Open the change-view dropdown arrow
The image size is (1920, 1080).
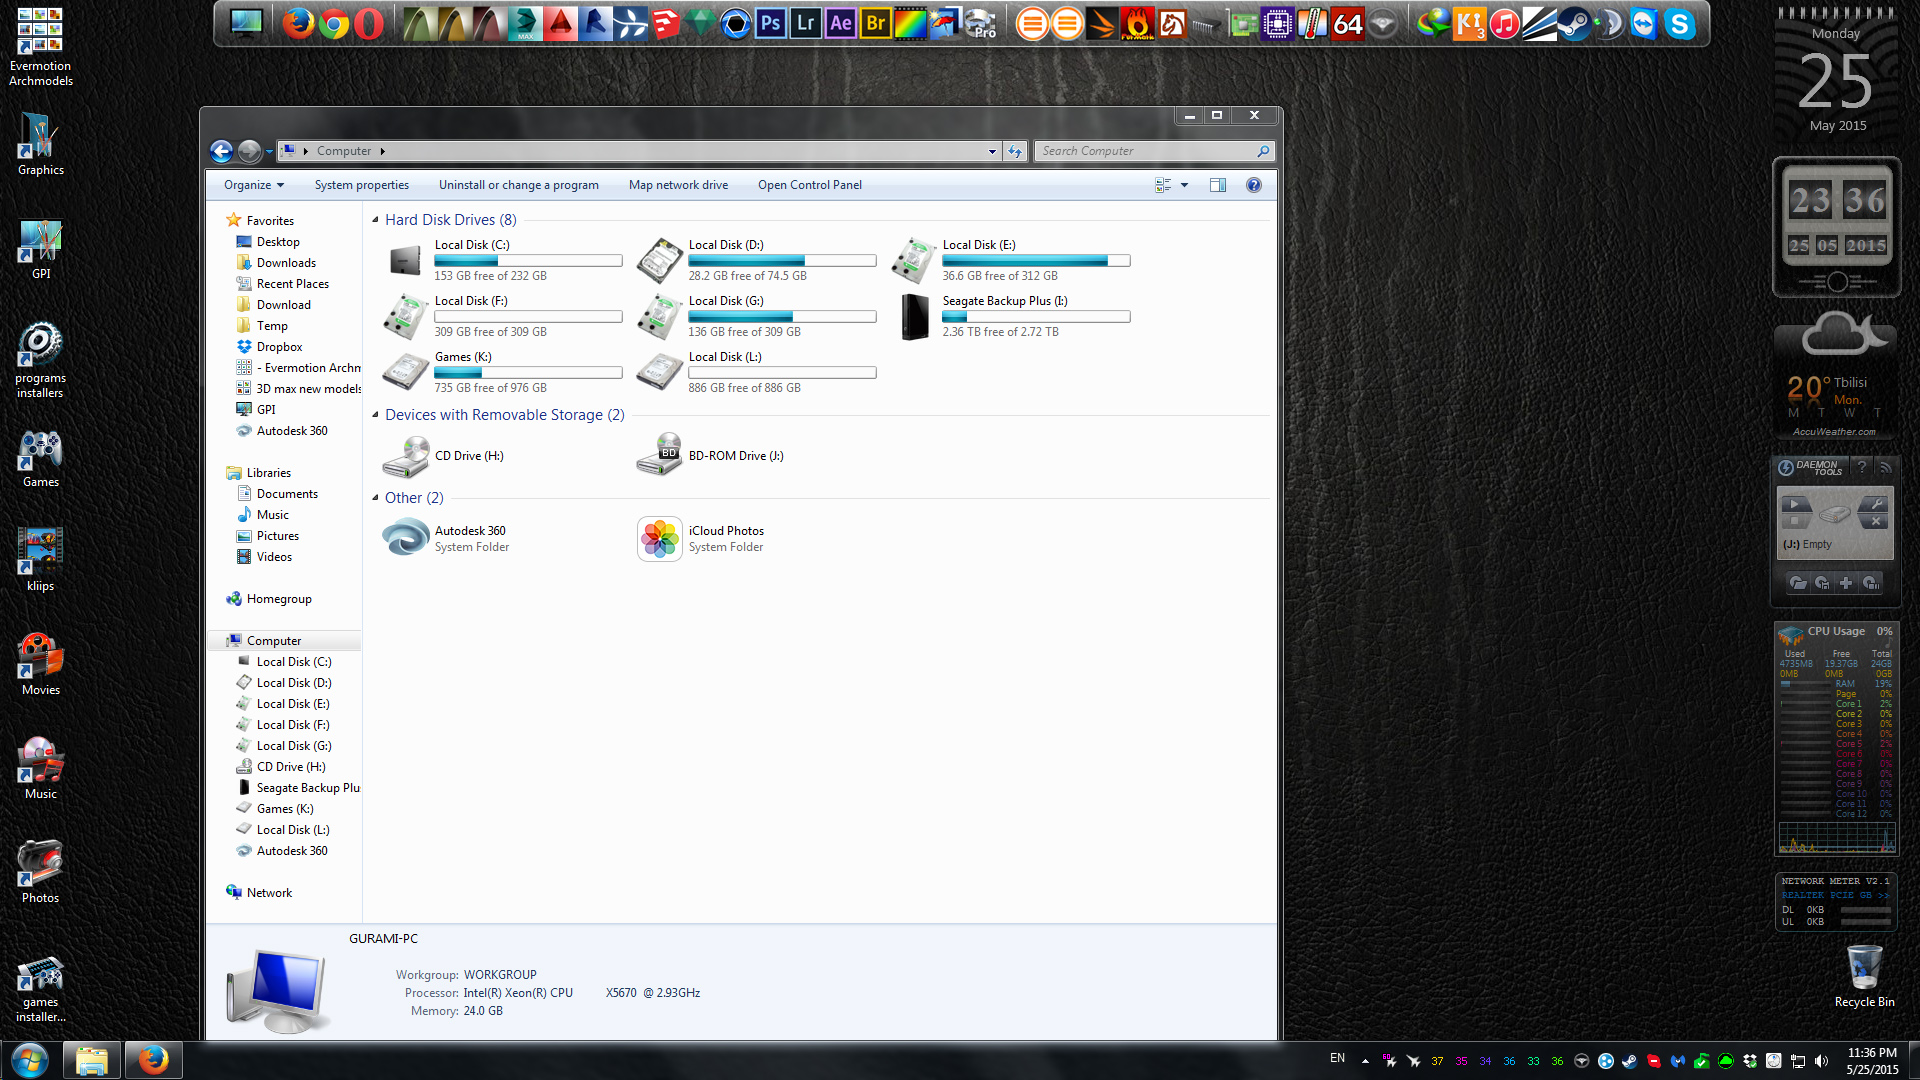pos(1185,184)
